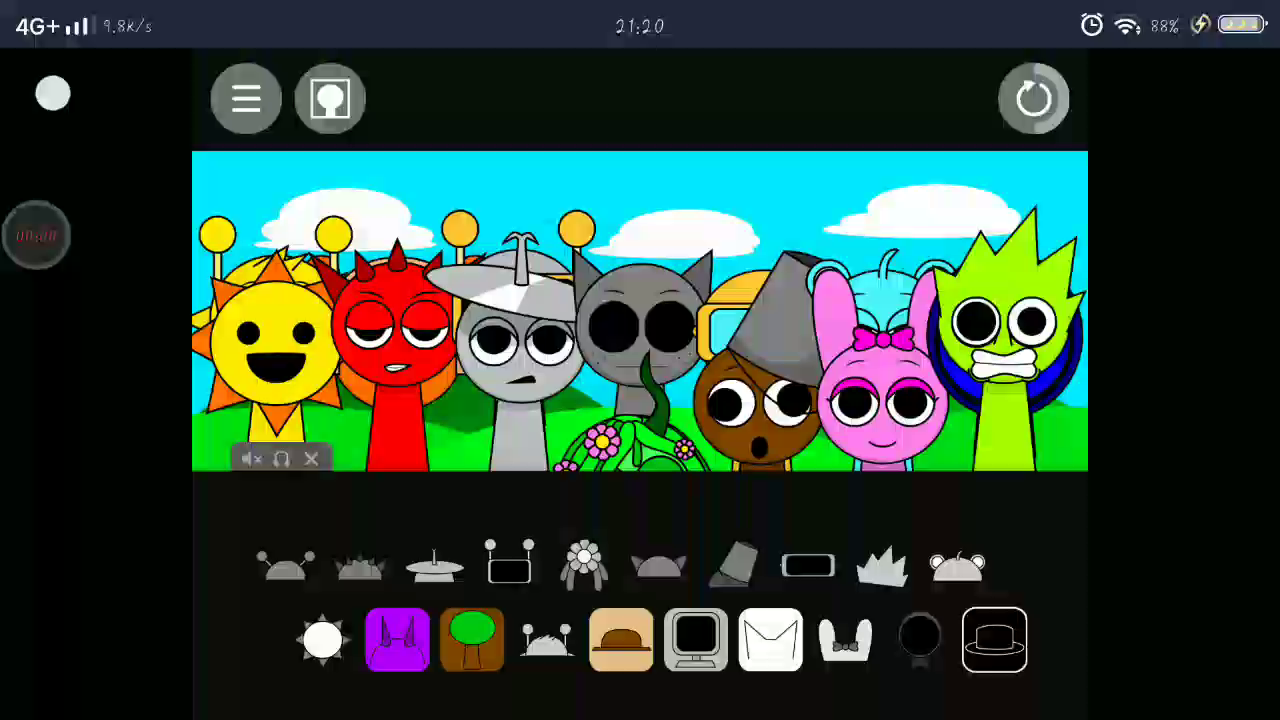Tap the screen recorder timer bubble
The width and height of the screenshot is (1280, 720).
[37, 236]
